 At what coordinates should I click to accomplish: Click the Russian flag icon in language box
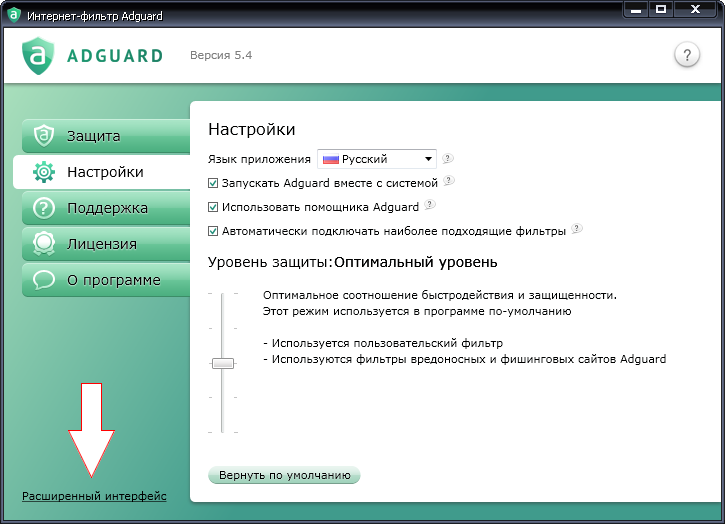(331, 160)
